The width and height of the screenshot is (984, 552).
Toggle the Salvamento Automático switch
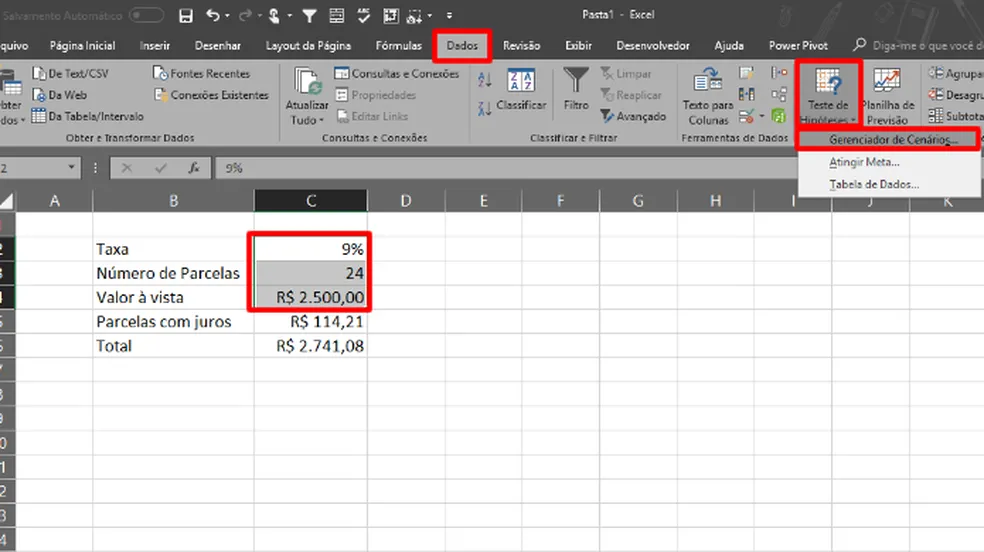(x=146, y=15)
